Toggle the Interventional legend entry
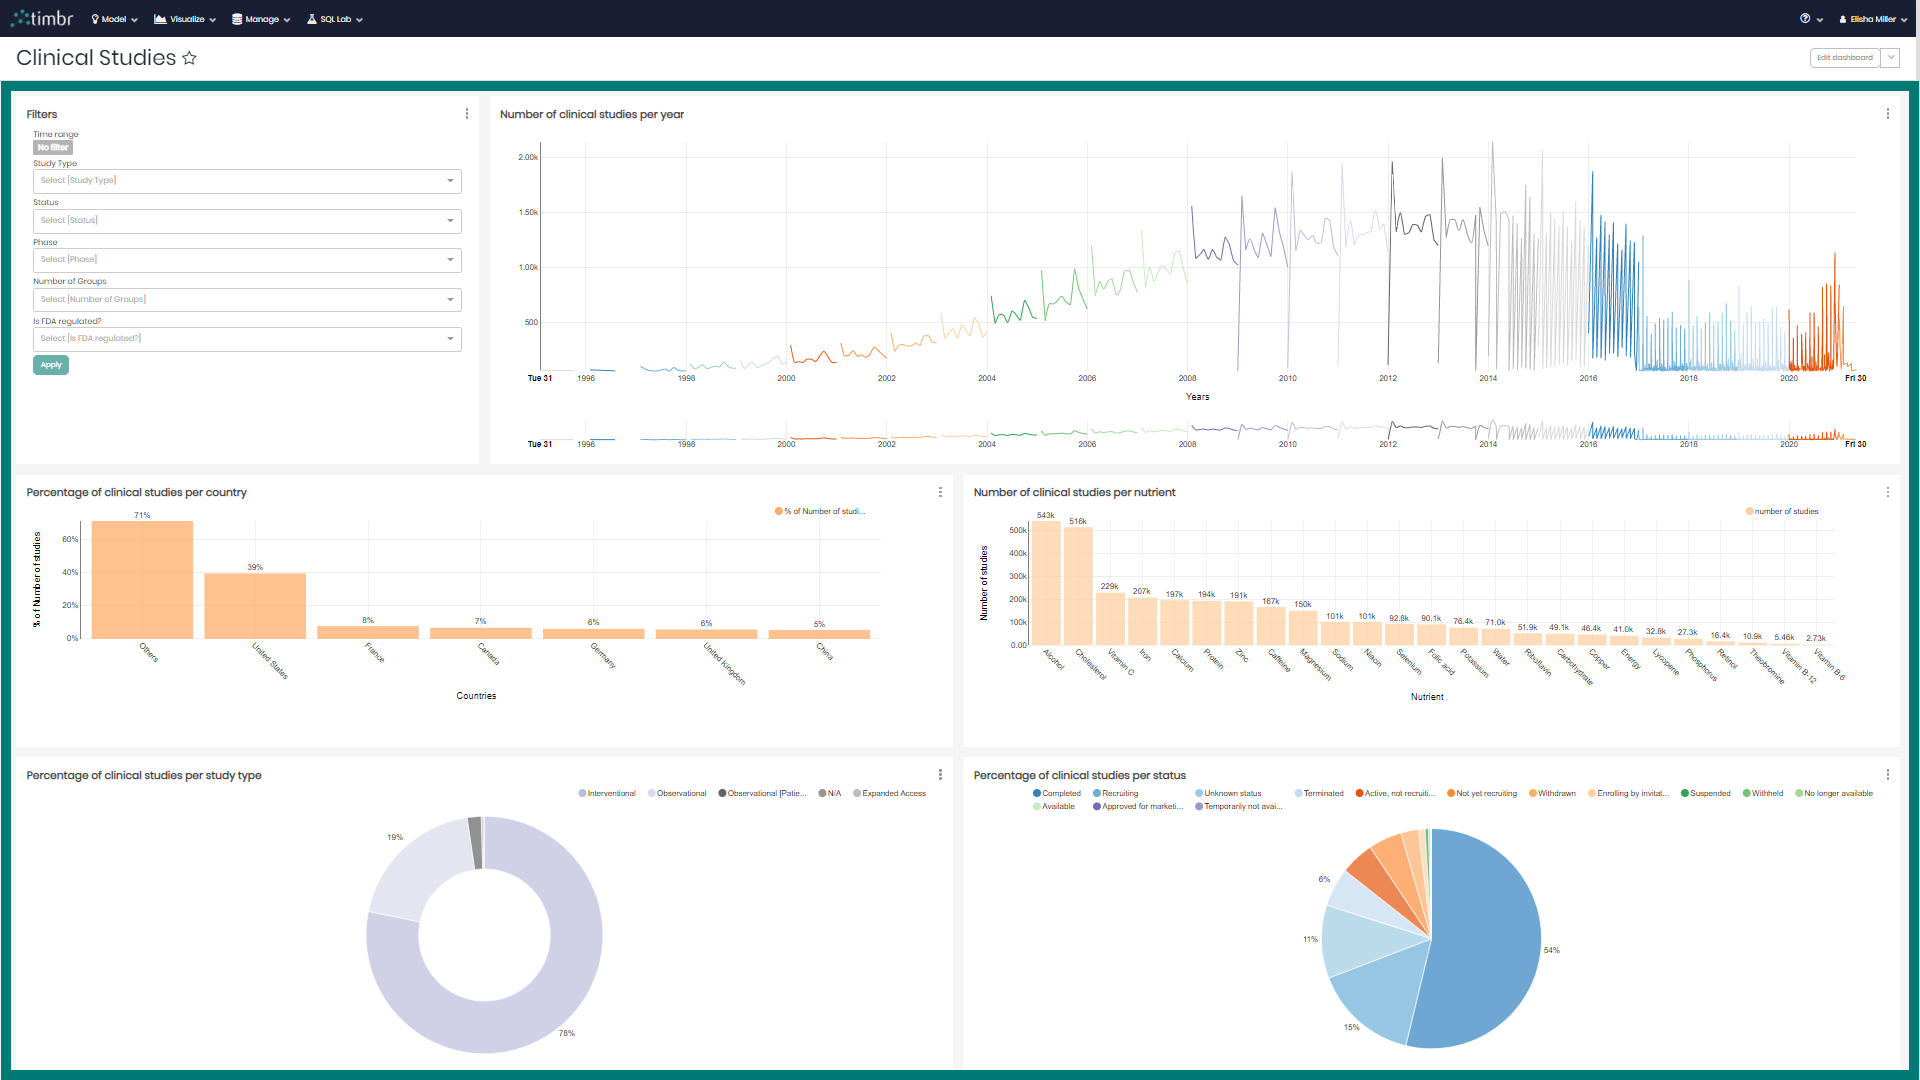This screenshot has height=1080, width=1920. [x=608, y=793]
